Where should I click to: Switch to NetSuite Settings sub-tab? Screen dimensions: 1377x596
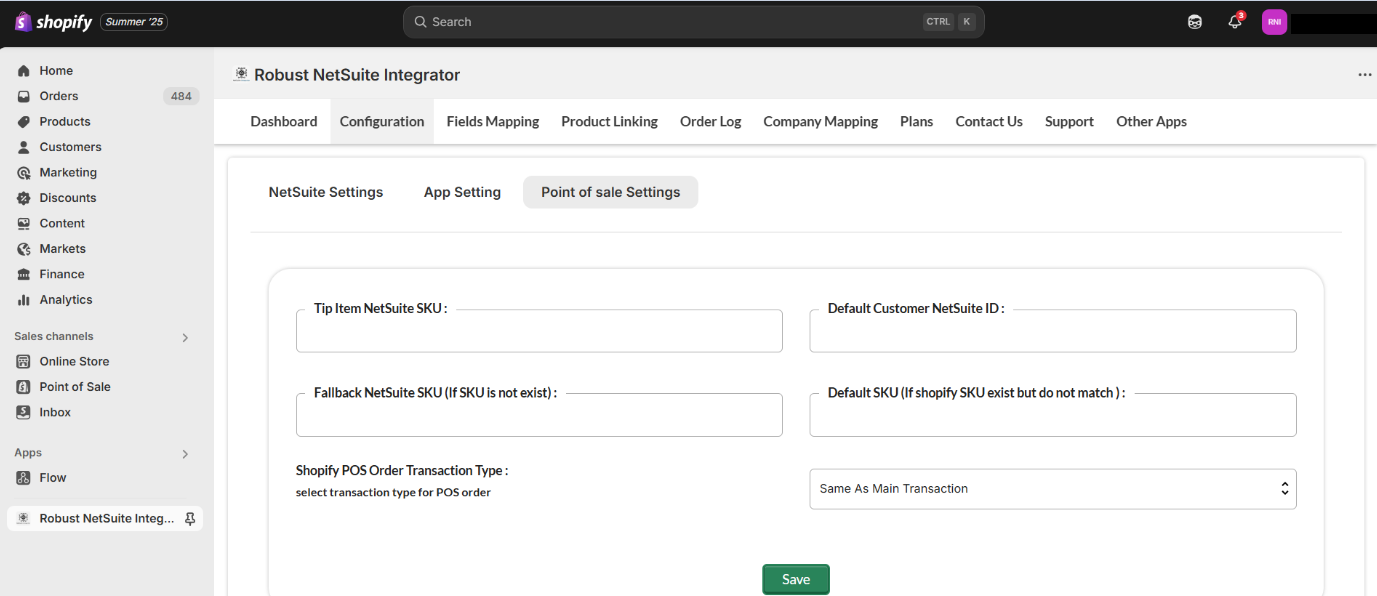pyautogui.click(x=326, y=192)
